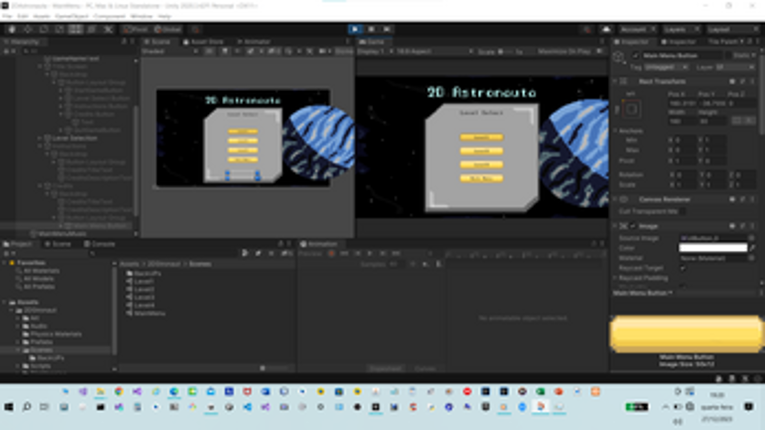The height and width of the screenshot is (430, 765).
Task: Pick color with the eyedropper icon
Action: 753,248
